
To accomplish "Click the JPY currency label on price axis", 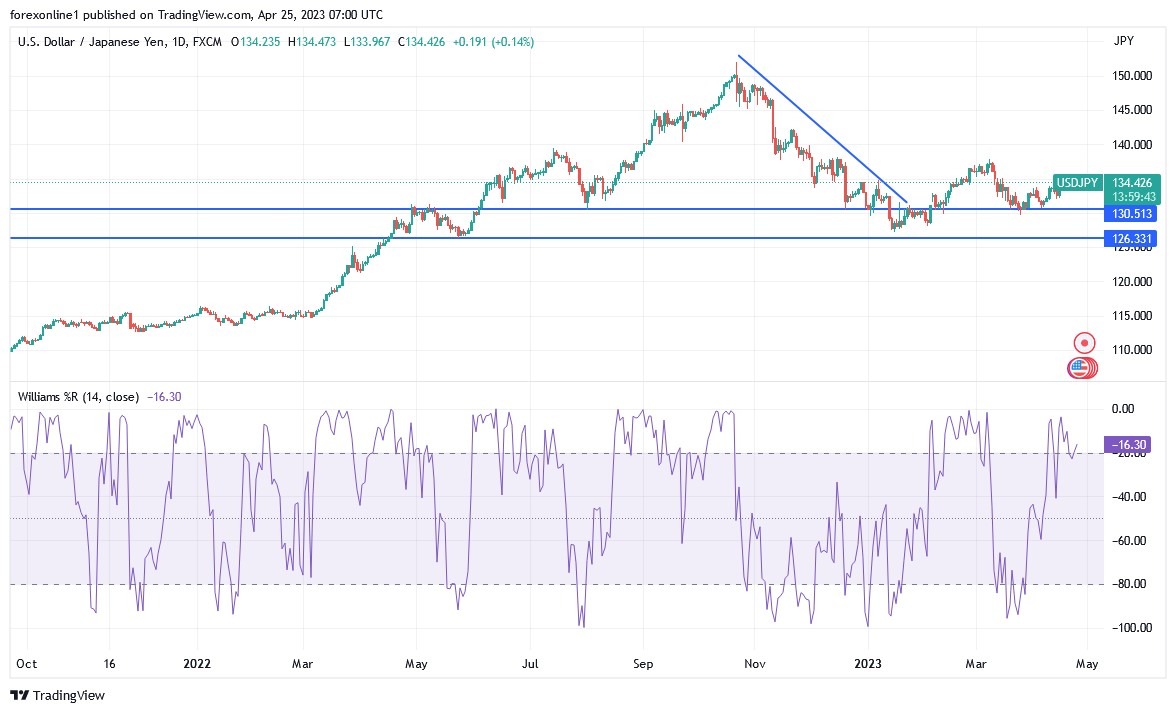I will [x=1123, y=41].
